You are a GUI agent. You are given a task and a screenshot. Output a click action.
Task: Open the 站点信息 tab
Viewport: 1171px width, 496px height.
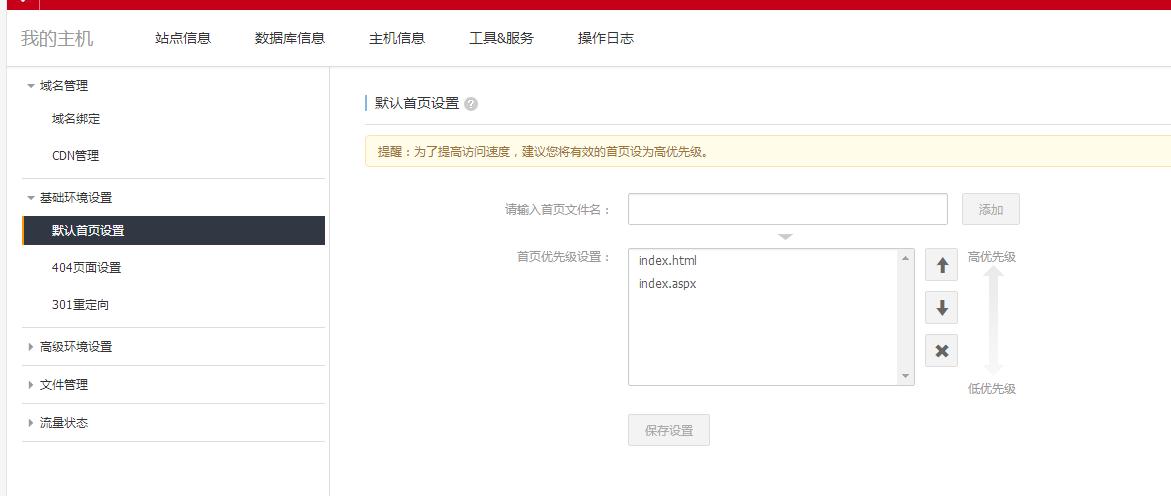[x=183, y=38]
